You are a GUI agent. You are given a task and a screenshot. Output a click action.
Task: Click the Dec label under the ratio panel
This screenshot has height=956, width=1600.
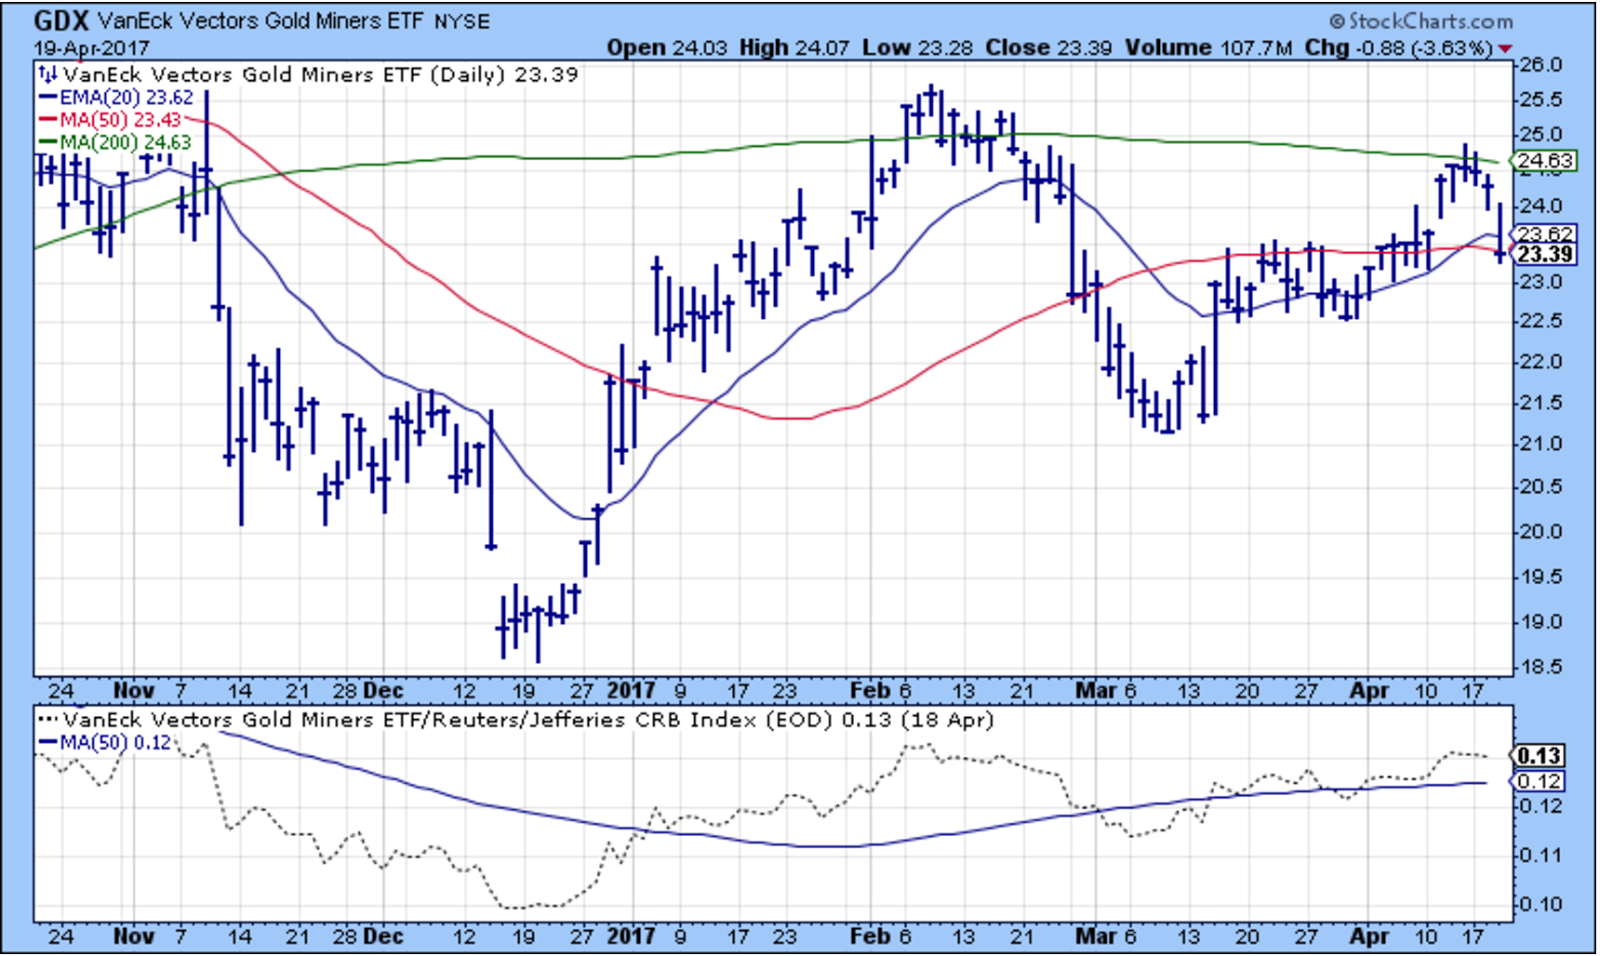click(x=383, y=937)
